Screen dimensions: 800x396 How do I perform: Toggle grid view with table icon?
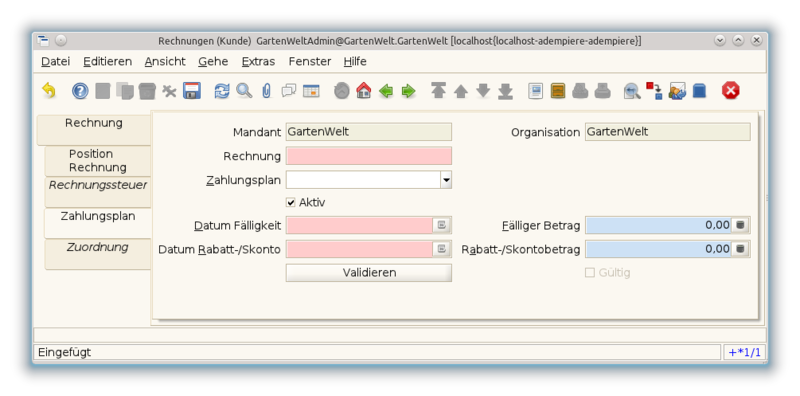(x=311, y=91)
